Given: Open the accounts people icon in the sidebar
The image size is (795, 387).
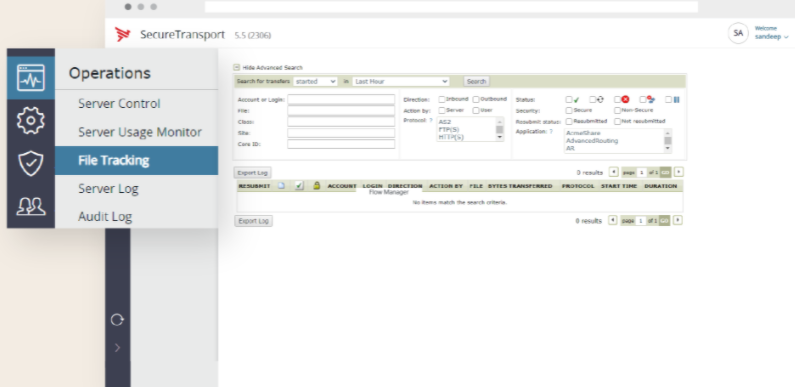Looking at the screenshot, I should (x=30, y=206).
